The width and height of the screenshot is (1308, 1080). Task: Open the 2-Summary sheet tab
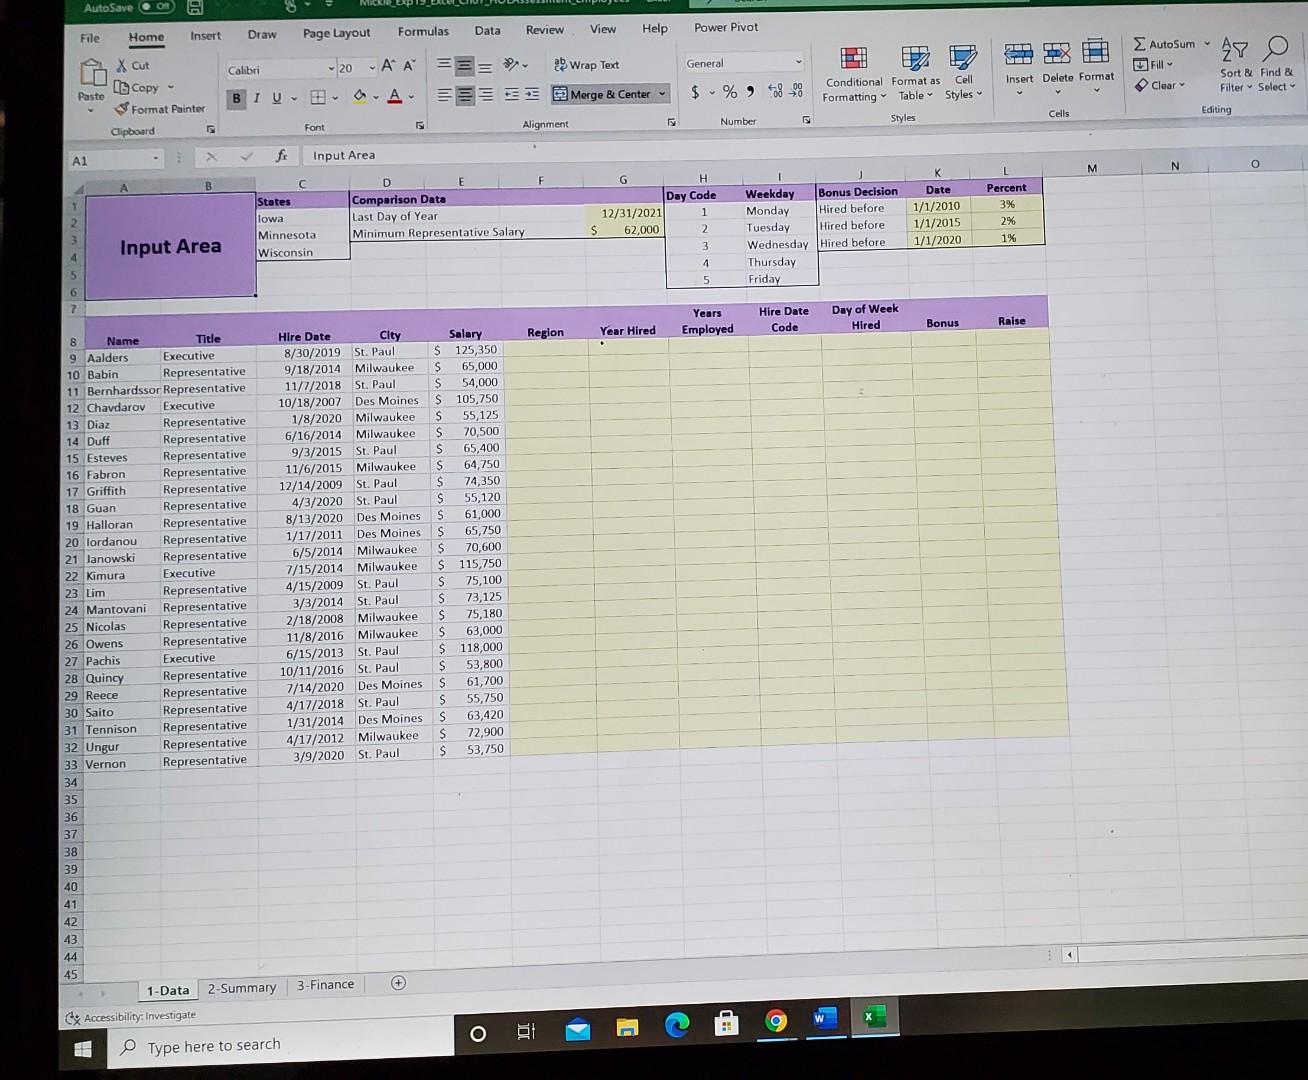point(241,987)
